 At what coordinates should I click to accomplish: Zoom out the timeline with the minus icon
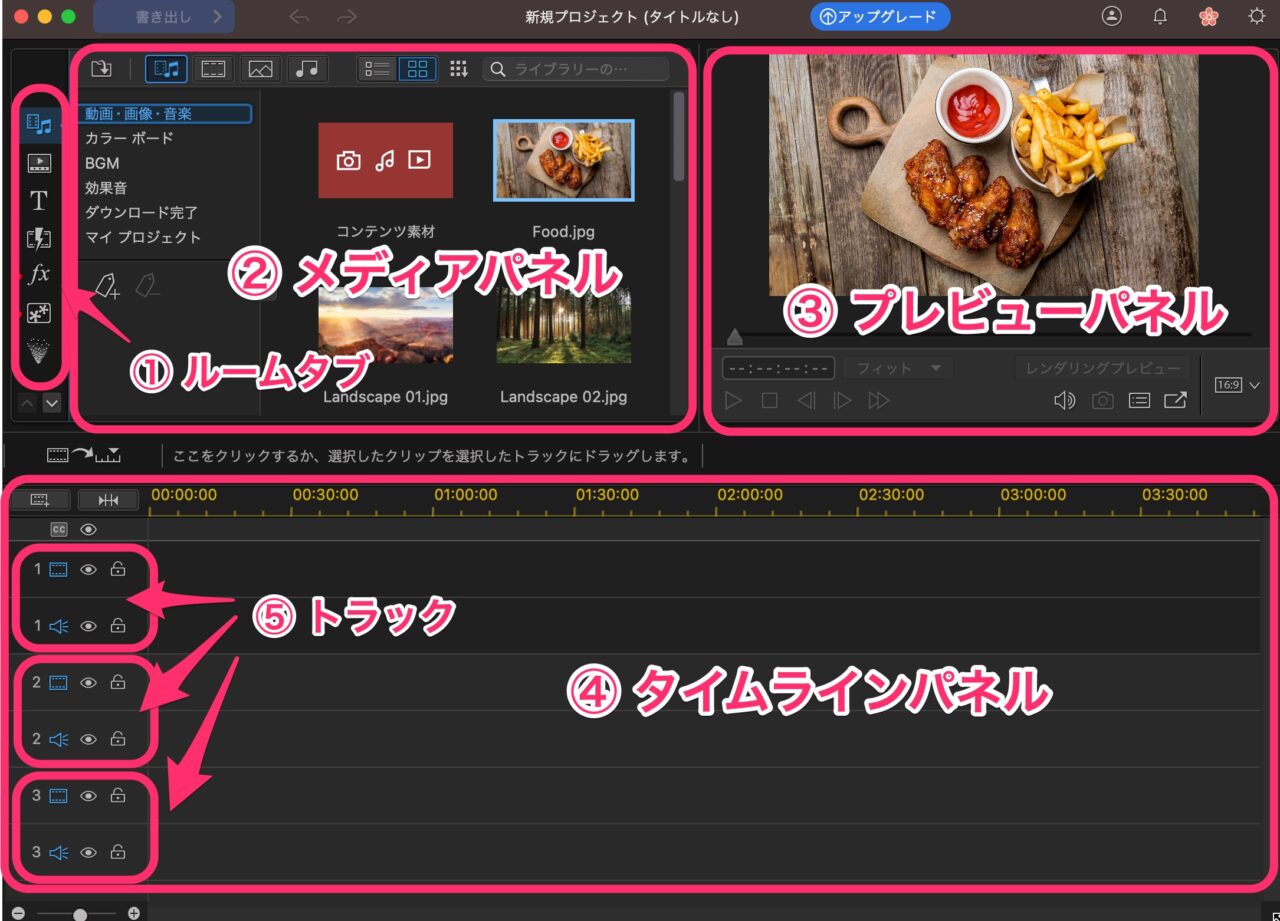point(18,913)
